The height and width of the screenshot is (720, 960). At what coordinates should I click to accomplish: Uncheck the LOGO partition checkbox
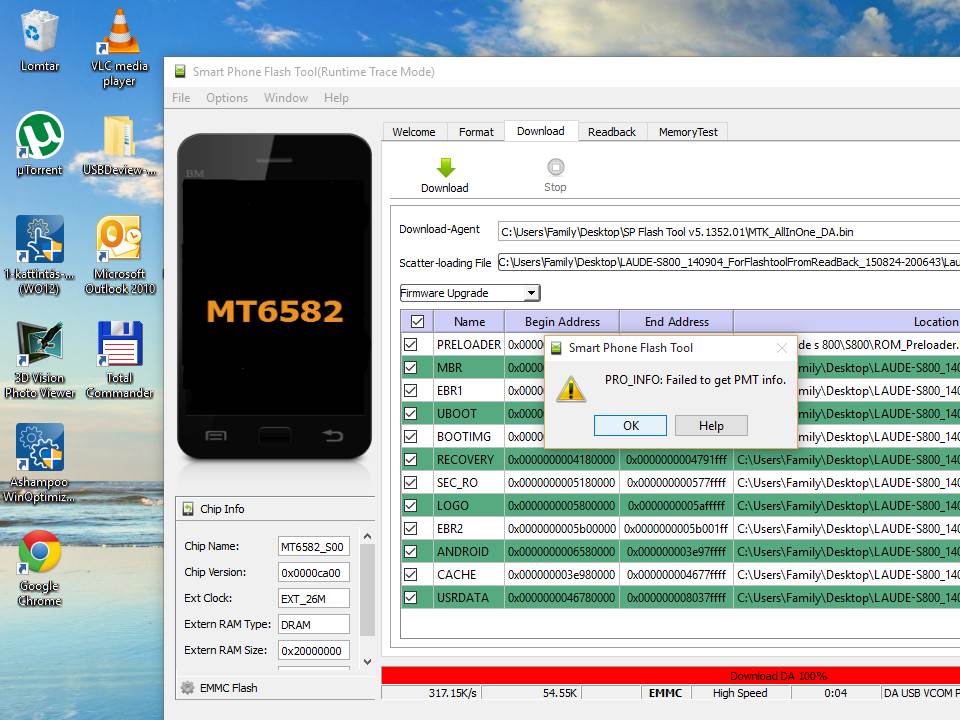coord(410,506)
